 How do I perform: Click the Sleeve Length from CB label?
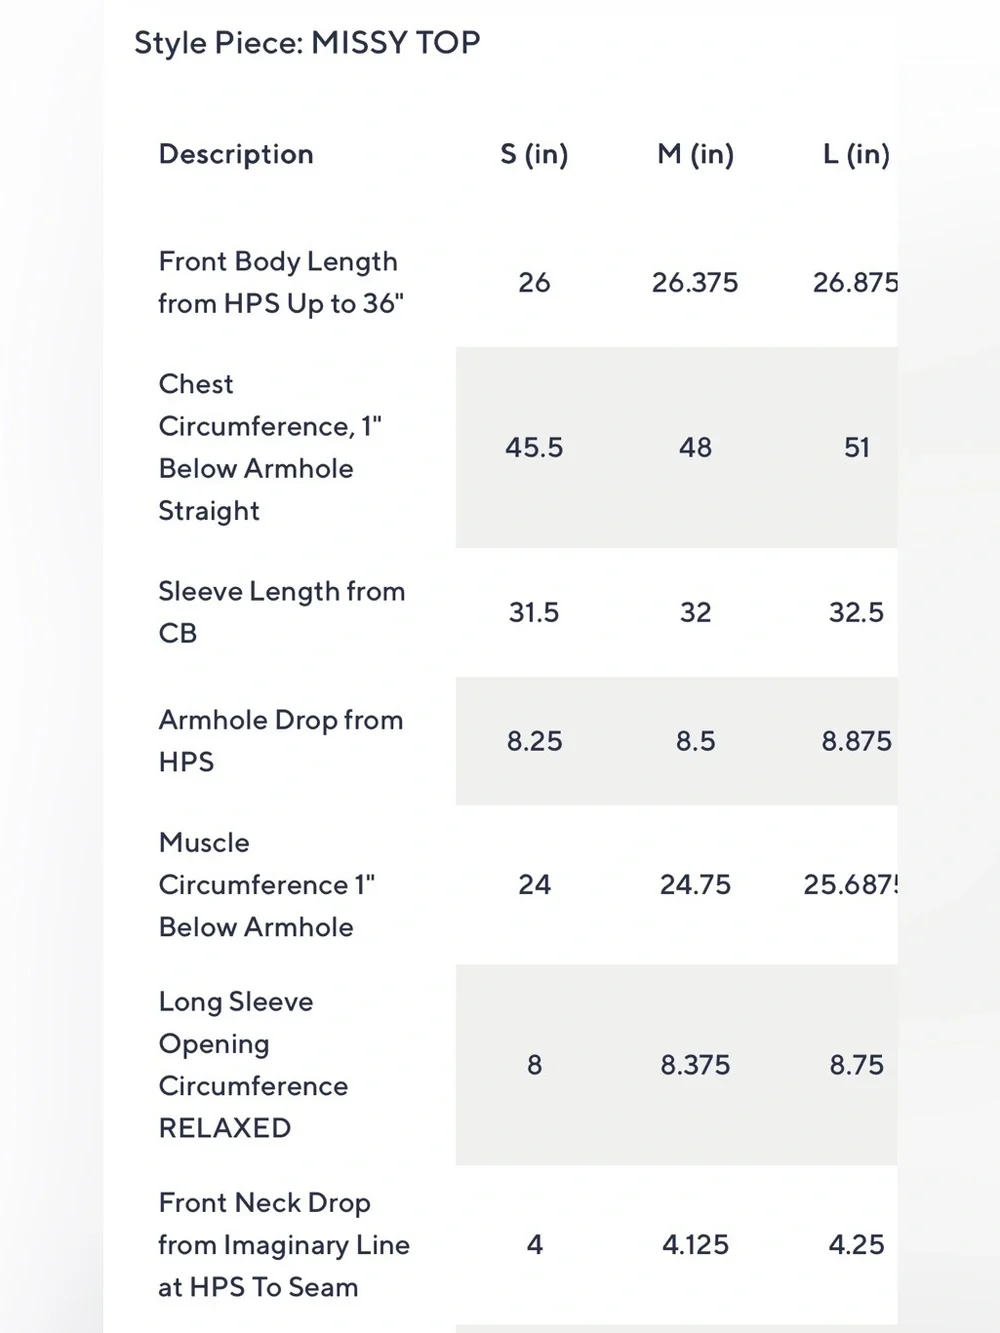click(x=282, y=612)
